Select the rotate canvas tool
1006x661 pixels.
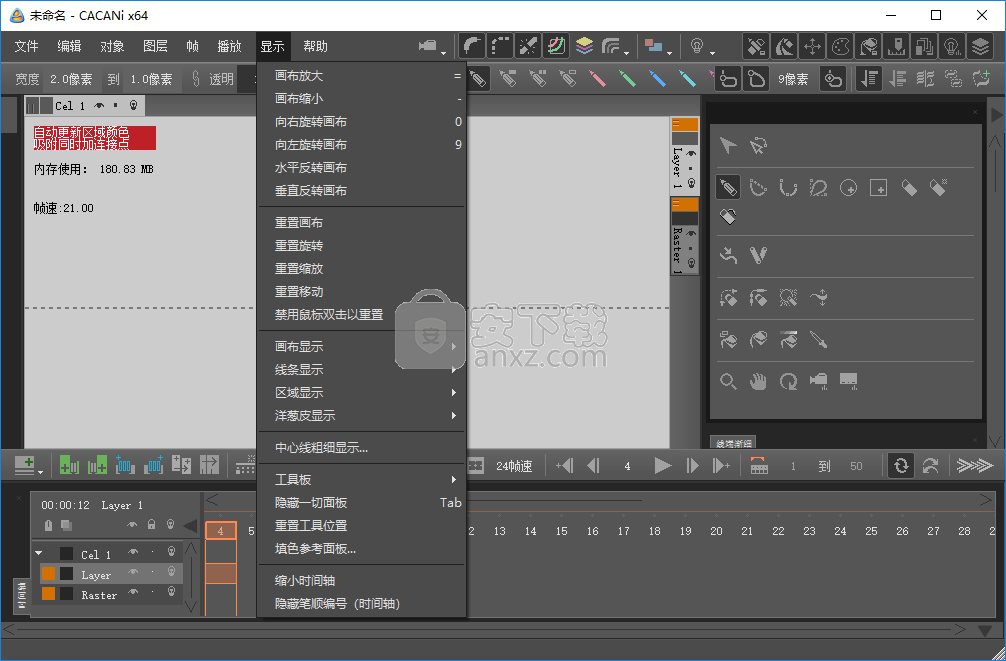point(788,382)
